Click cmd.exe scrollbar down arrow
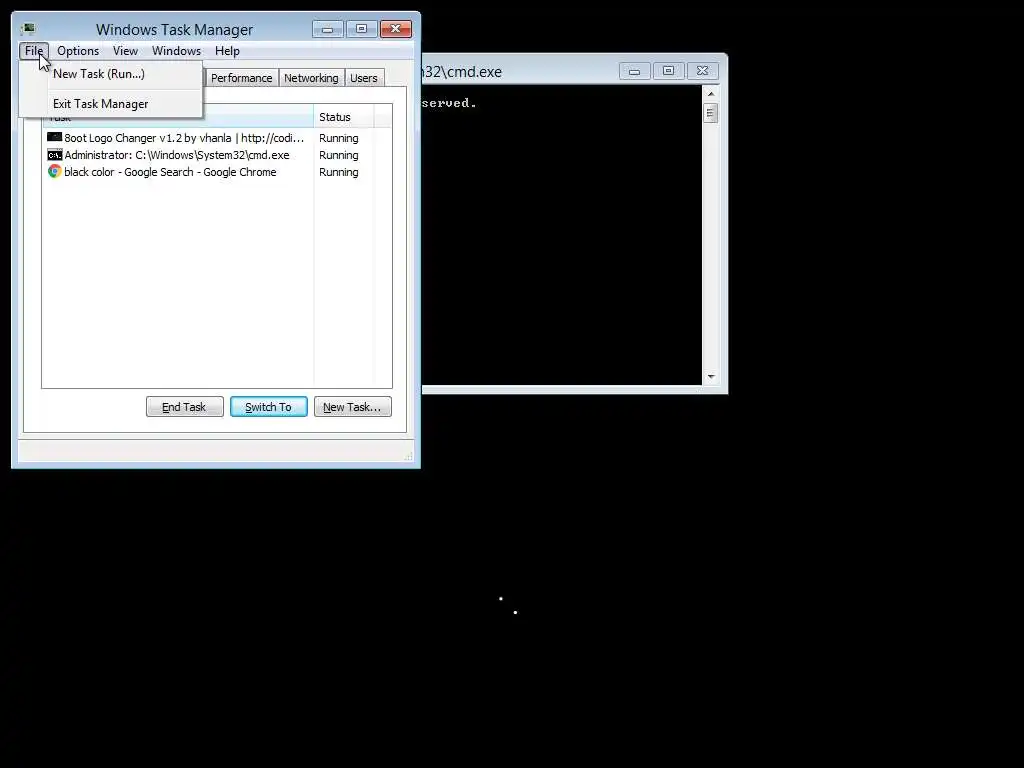The image size is (1024, 768). 711,377
